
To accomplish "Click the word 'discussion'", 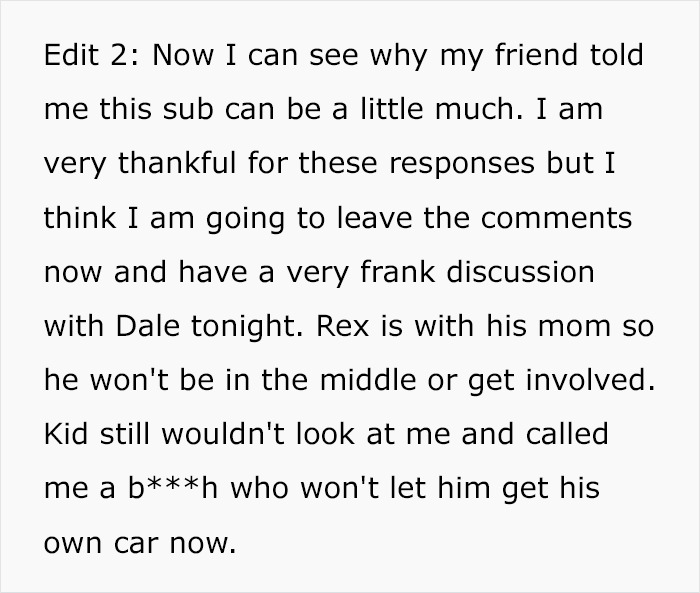I will click(x=520, y=271).
